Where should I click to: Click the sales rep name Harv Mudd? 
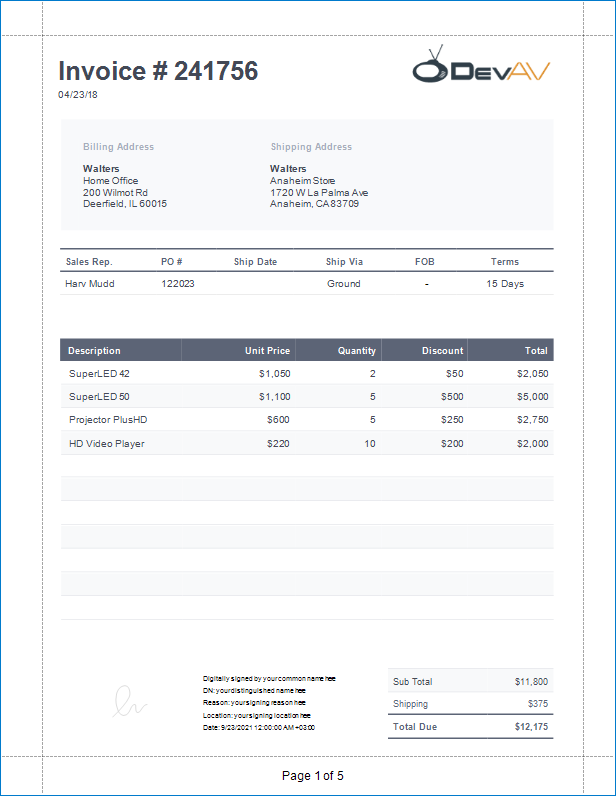(x=90, y=284)
